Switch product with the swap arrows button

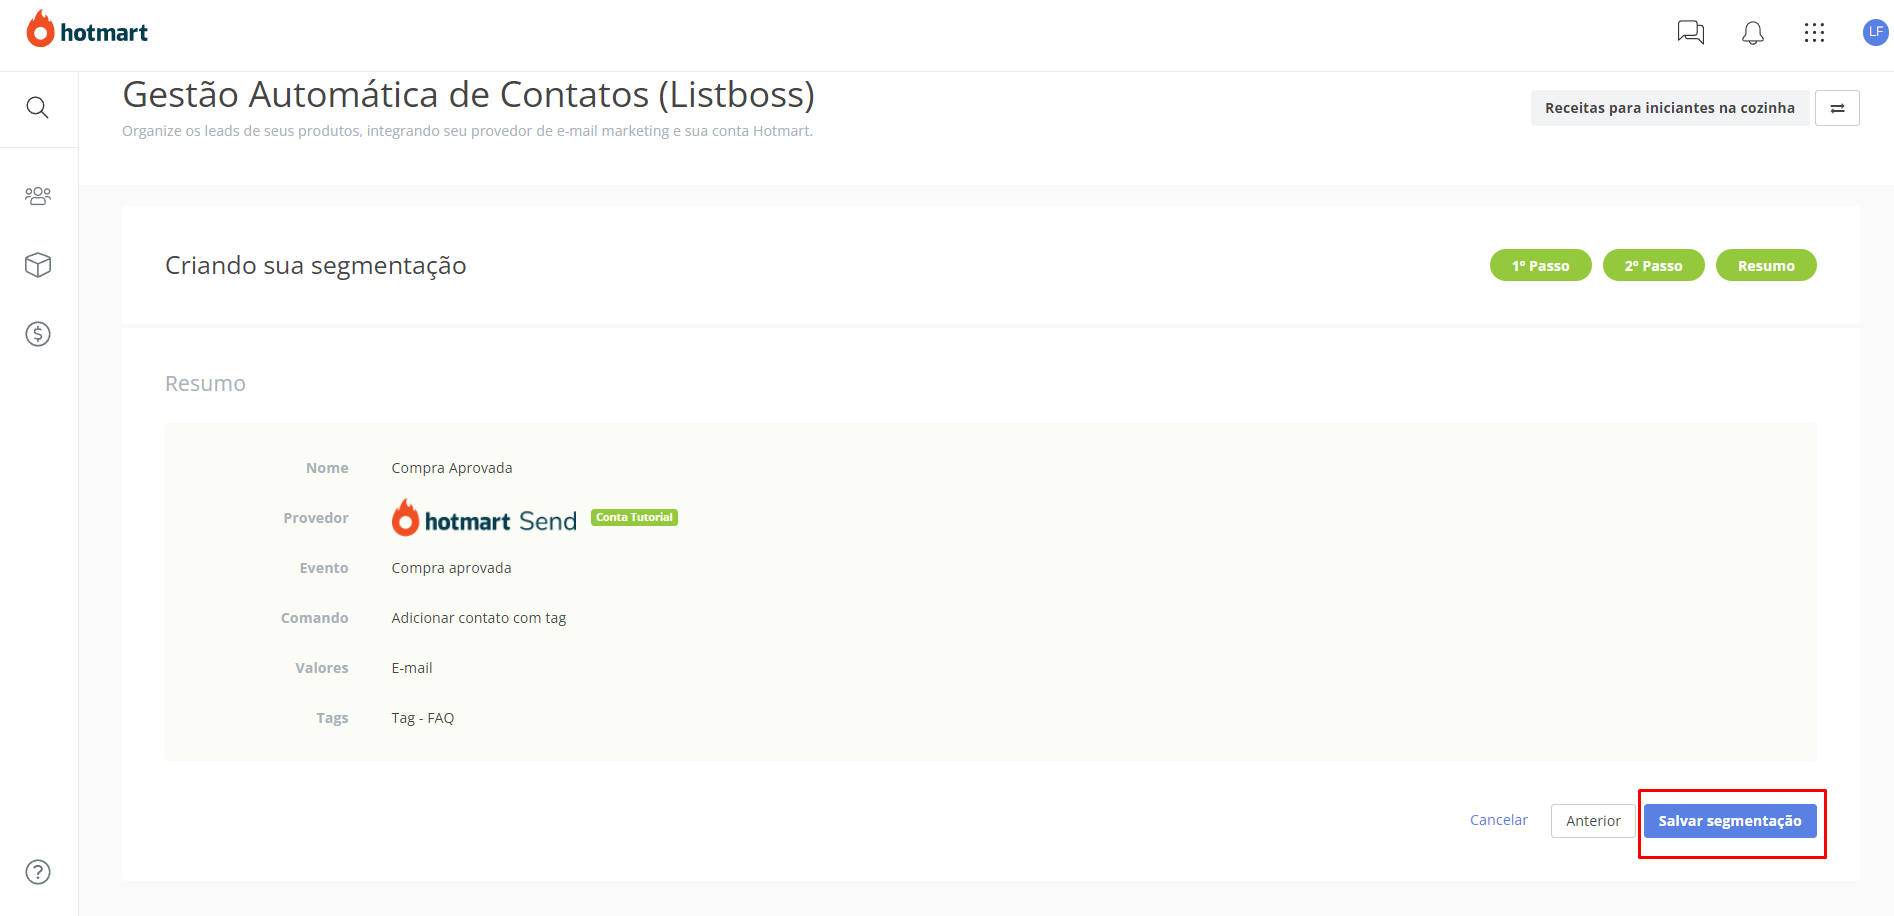click(1838, 108)
